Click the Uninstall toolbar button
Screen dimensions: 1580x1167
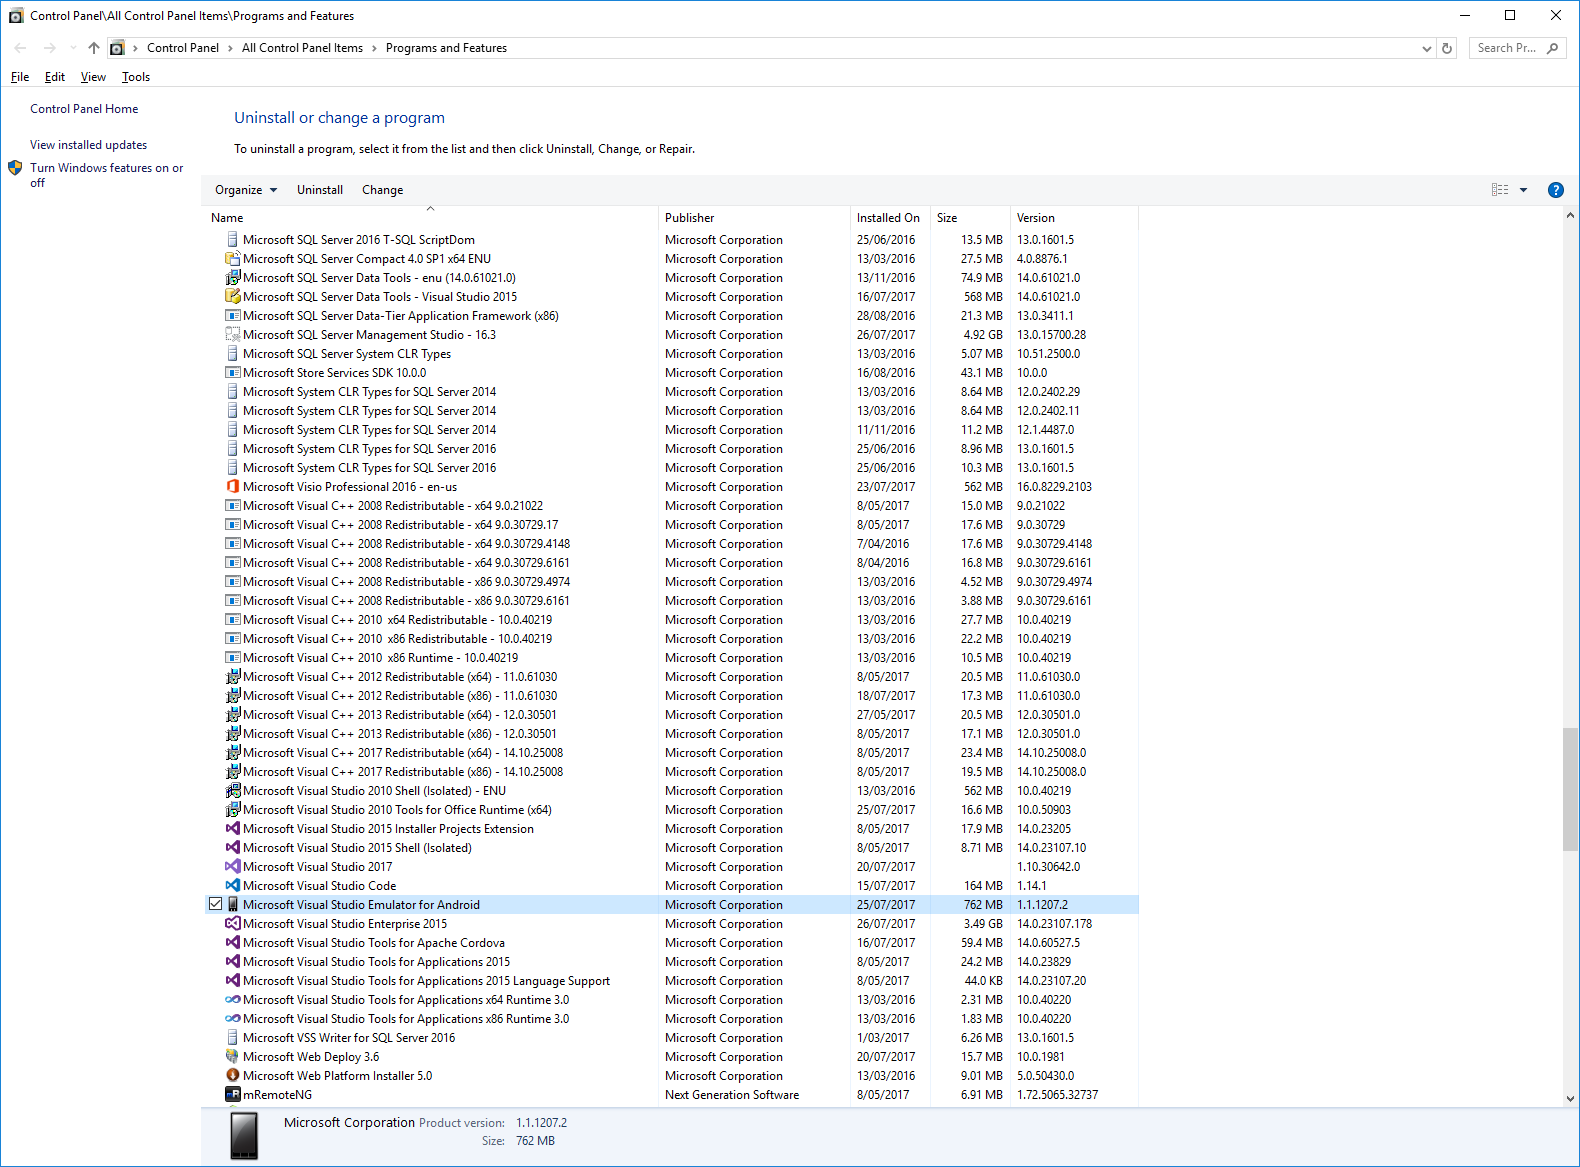point(320,190)
